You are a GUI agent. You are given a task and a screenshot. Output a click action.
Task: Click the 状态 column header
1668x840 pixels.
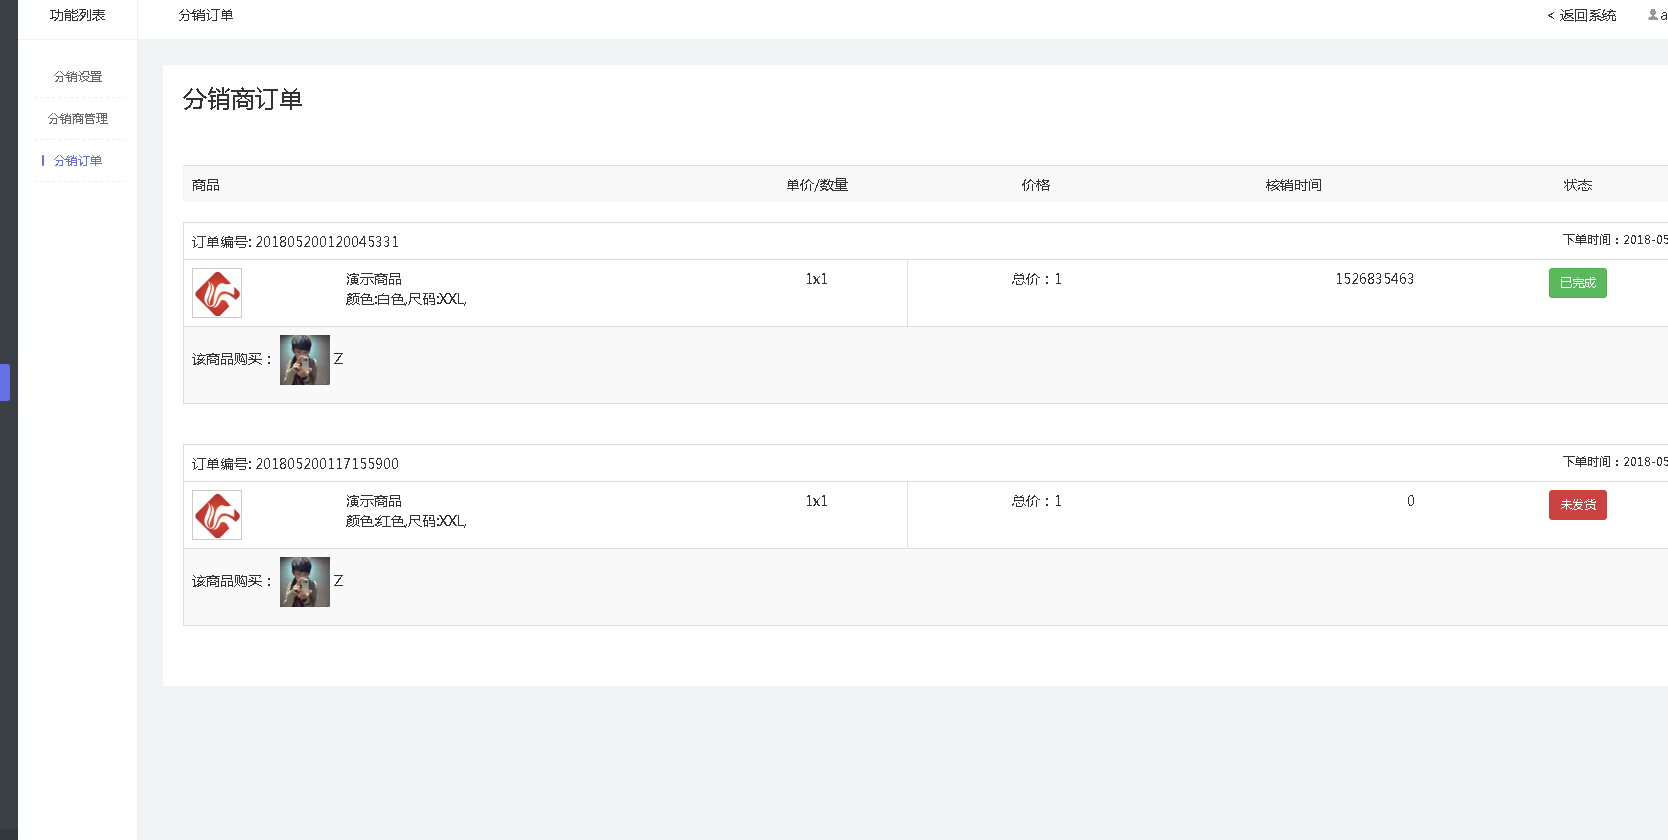coord(1578,185)
